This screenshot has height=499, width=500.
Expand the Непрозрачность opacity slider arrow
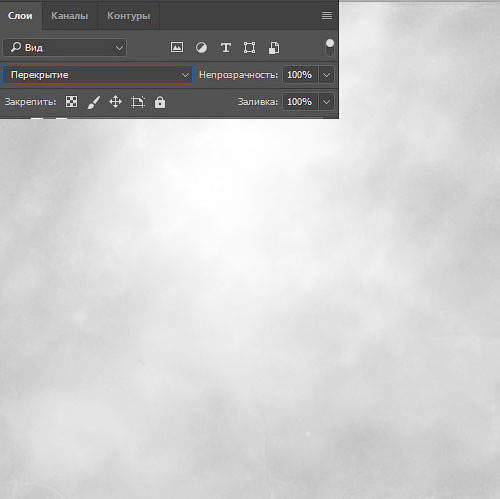[x=326, y=75]
